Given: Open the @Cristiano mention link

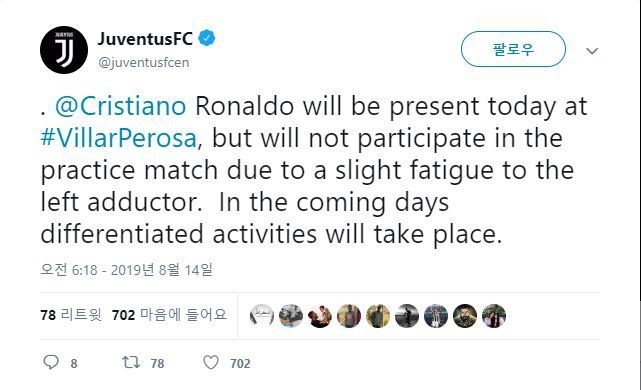Looking at the screenshot, I should coord(121,106).
